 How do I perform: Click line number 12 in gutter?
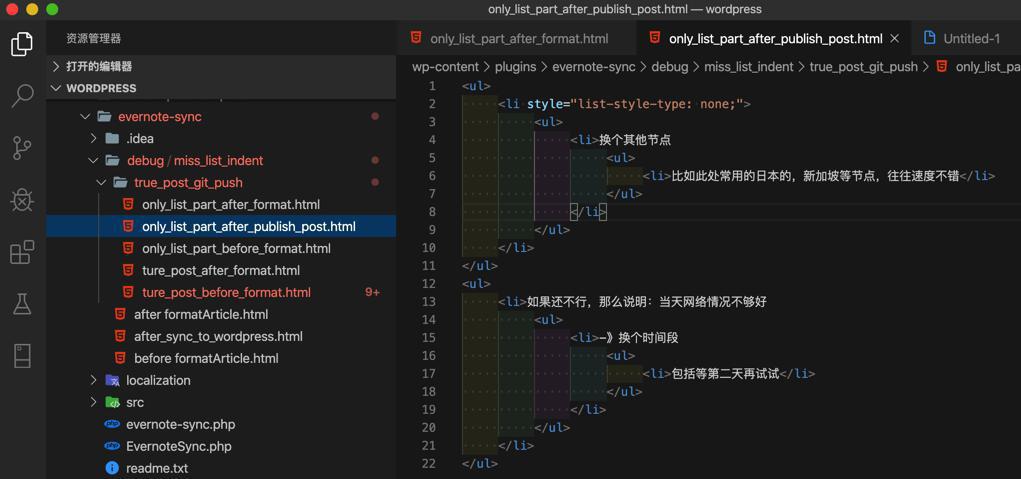click(x=428, y=284)
